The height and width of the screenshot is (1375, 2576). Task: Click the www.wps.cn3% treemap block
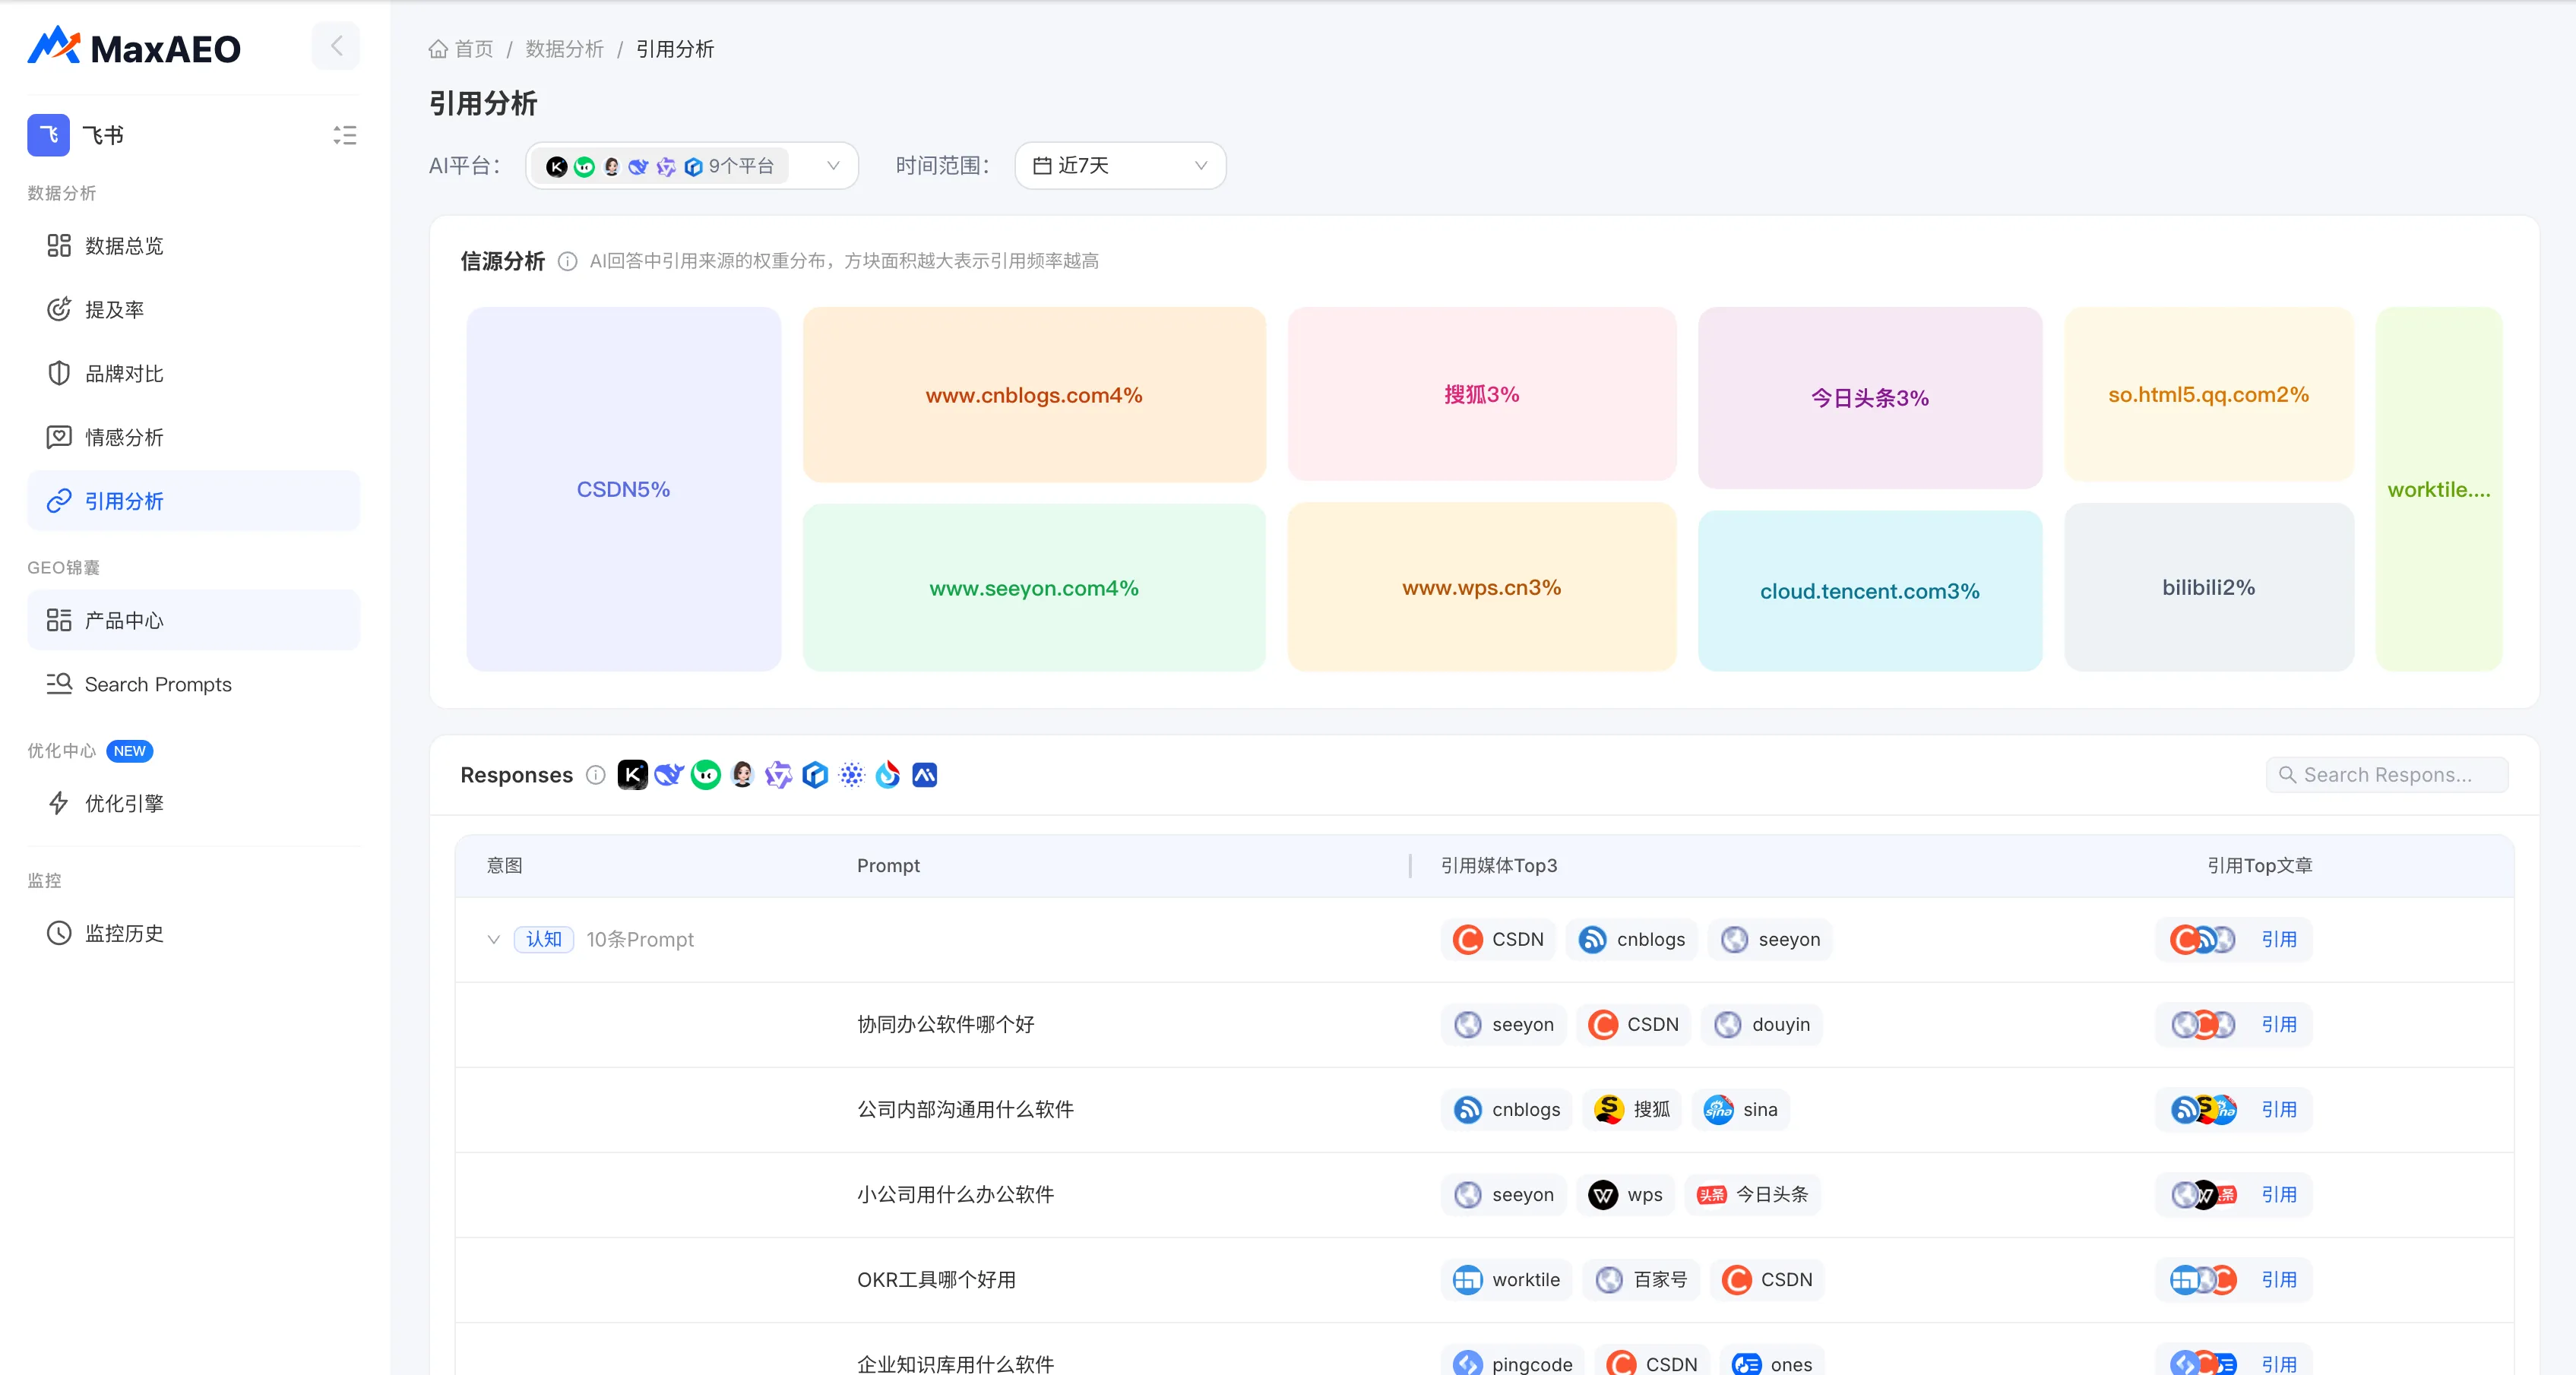tap(1481, 587)
